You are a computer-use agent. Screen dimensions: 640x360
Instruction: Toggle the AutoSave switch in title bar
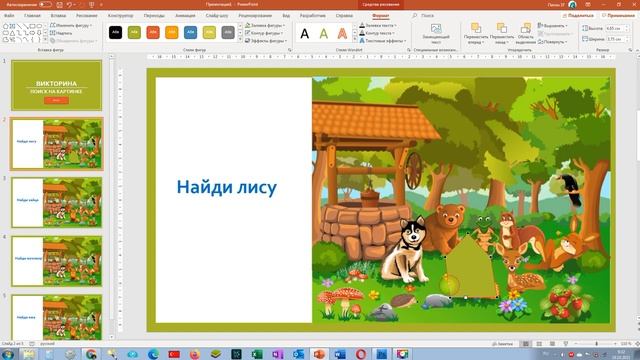click(x=45, y=4)
